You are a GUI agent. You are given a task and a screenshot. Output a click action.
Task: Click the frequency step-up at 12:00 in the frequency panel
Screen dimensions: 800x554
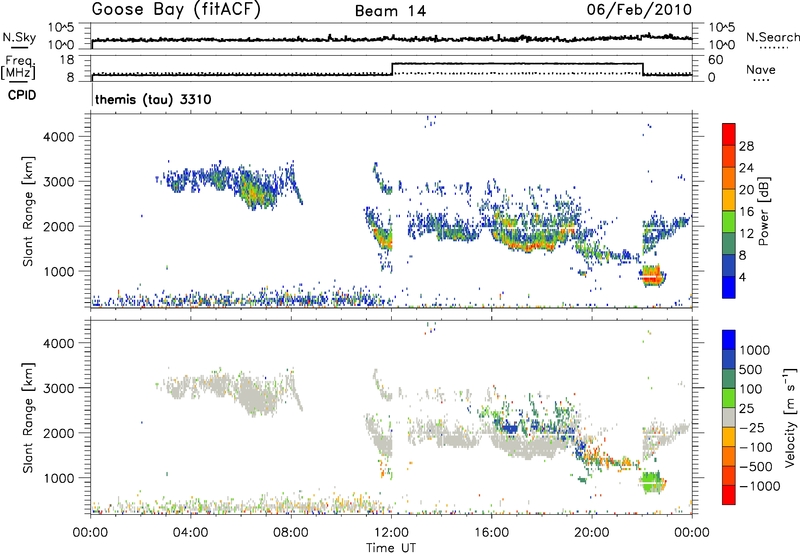click(x=392, y=69)
